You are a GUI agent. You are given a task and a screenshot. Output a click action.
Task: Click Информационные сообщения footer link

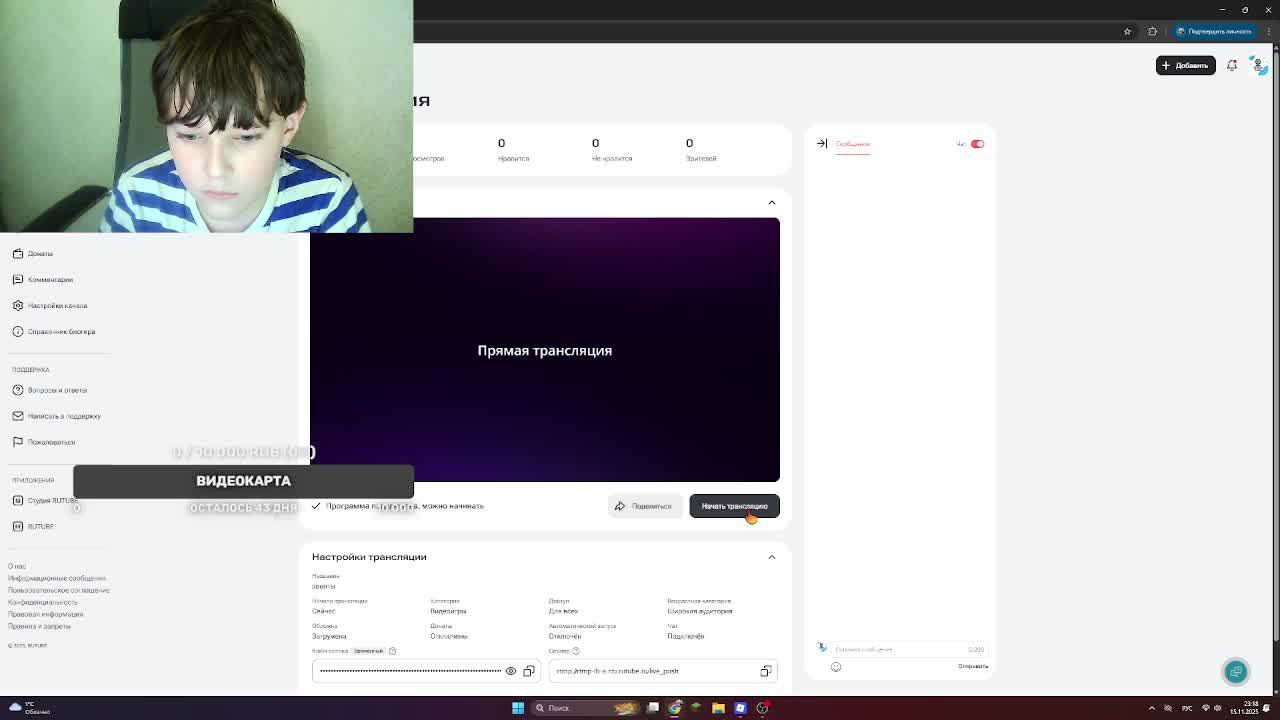(x=57, y=578)
